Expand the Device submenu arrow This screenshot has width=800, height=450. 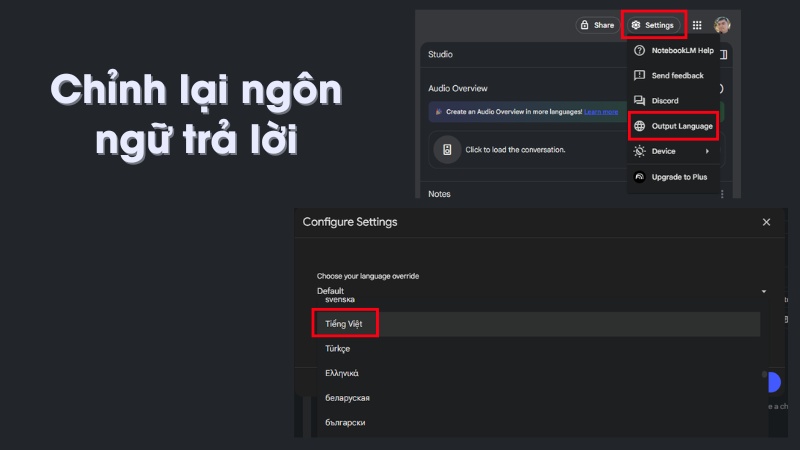(x=707, y=151)
